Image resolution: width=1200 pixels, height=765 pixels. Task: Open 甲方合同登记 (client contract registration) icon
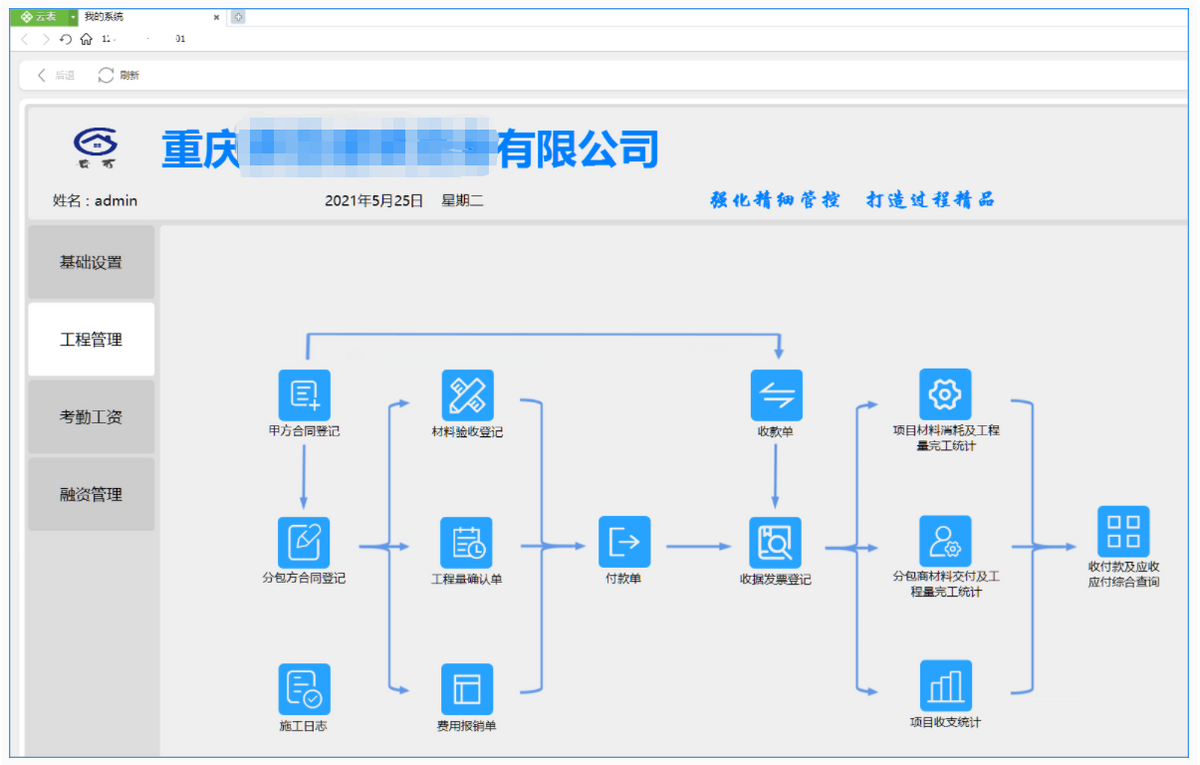coord(304,394)
